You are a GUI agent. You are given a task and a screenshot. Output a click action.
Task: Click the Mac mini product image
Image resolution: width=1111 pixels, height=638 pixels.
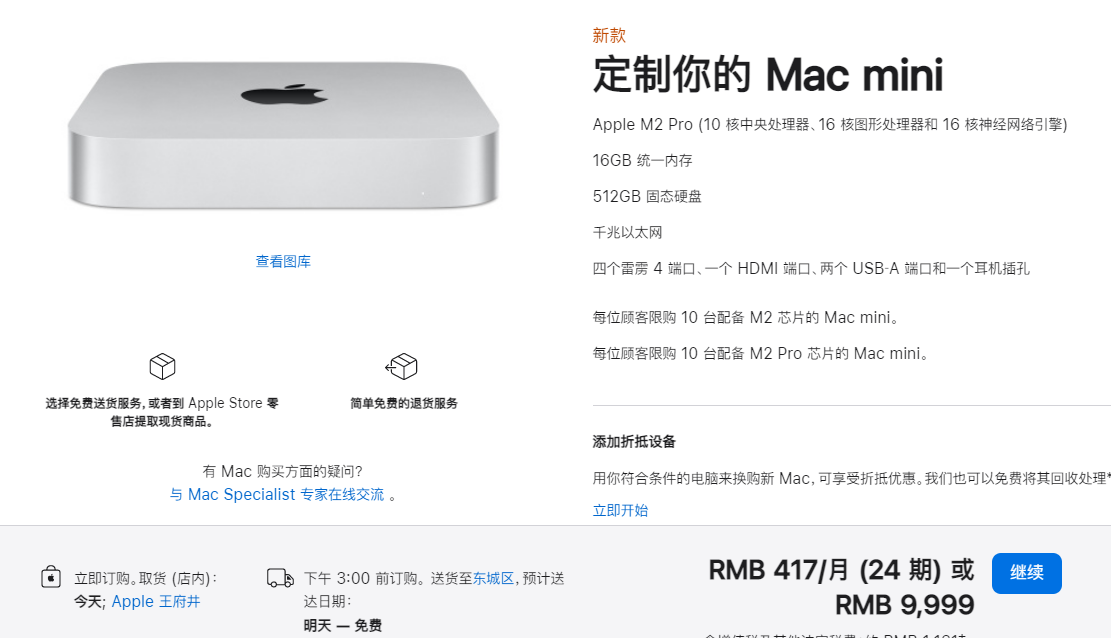click(283, 135)
